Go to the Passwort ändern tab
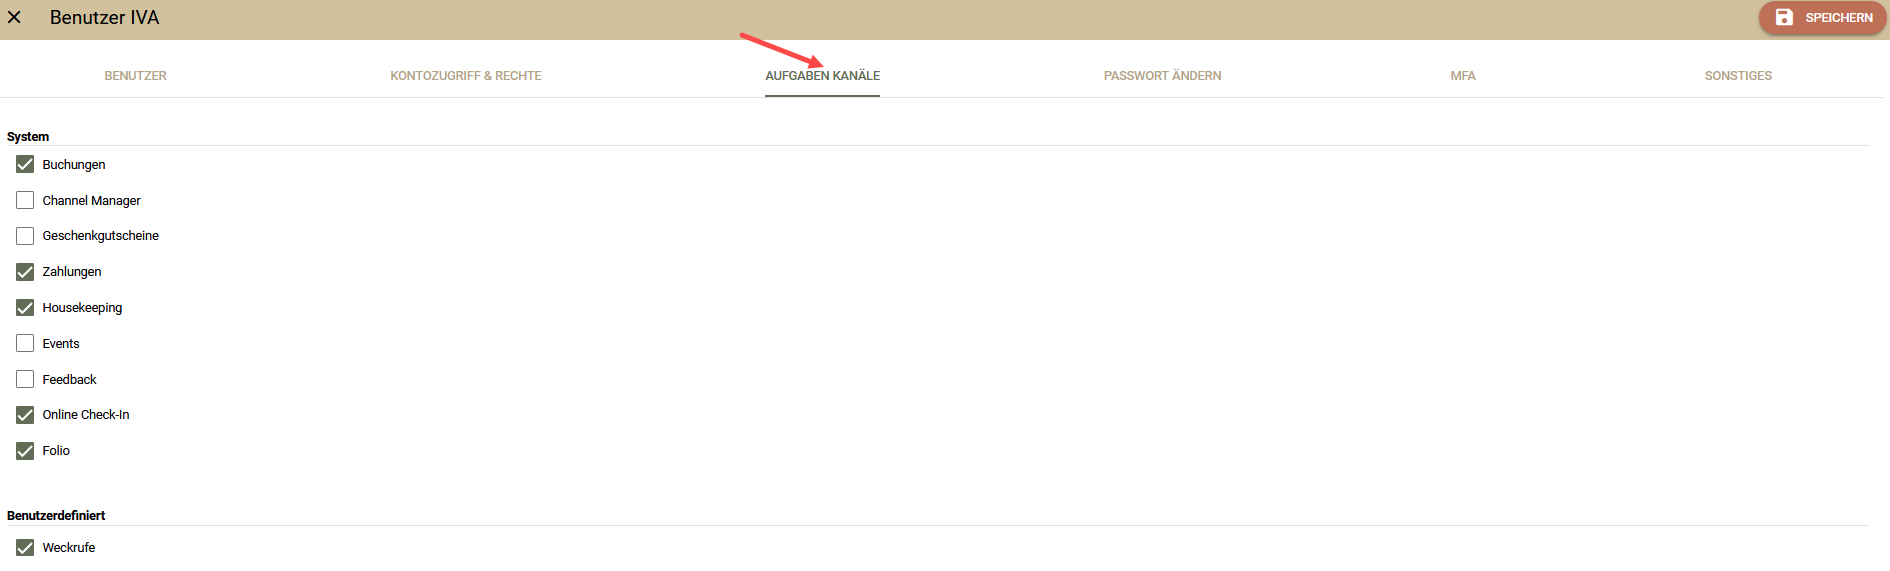1890x571 pixels. (1162, 76)
